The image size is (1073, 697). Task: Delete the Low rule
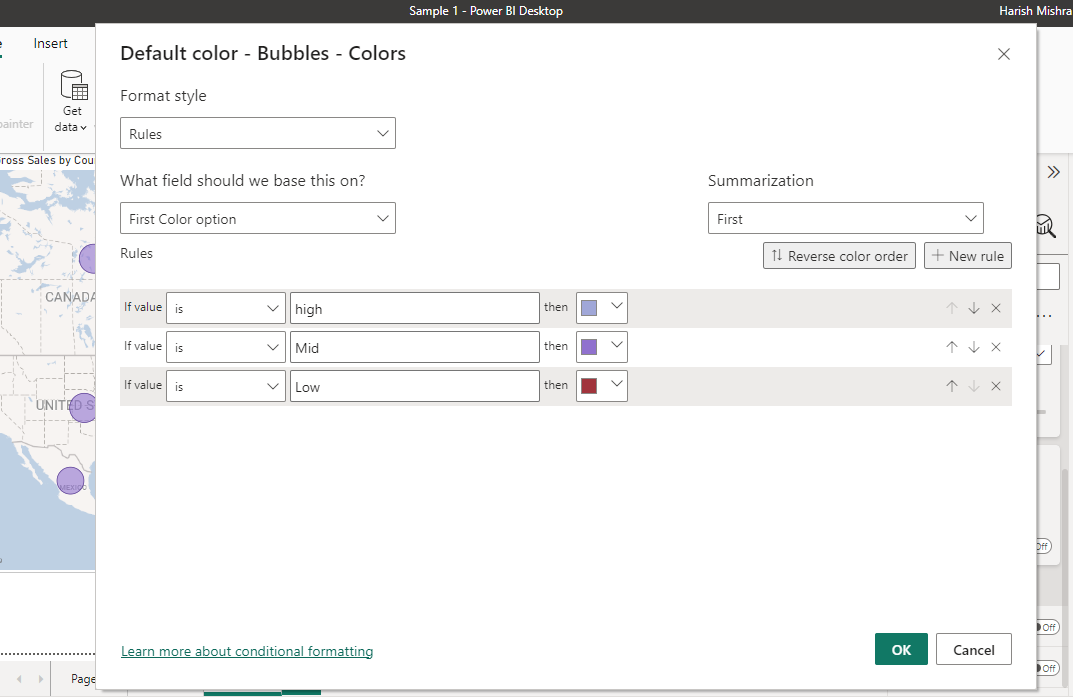(x=996, y=386)
